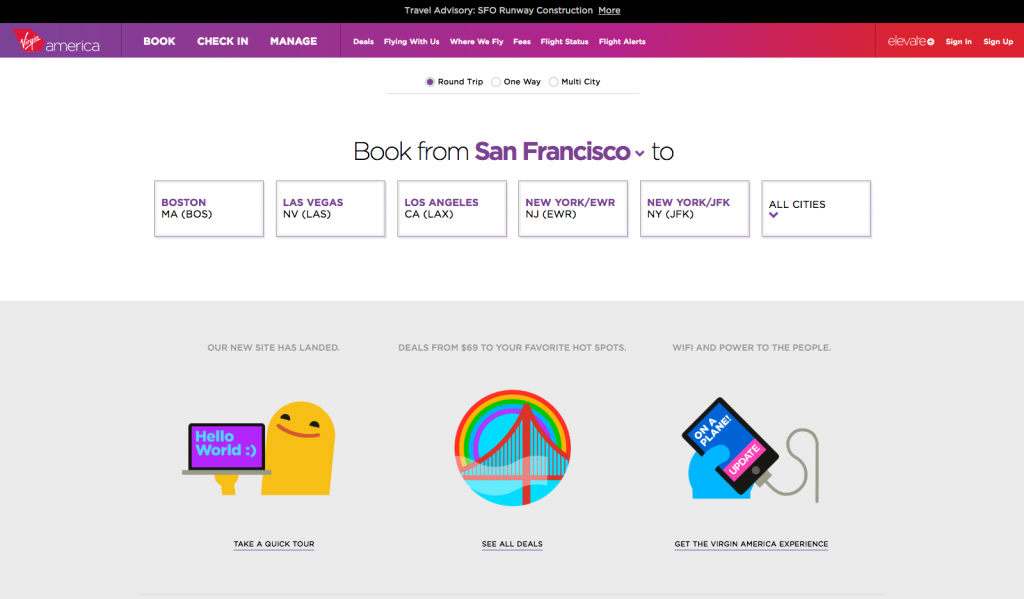Open Where We Fly page

point(476,42)
